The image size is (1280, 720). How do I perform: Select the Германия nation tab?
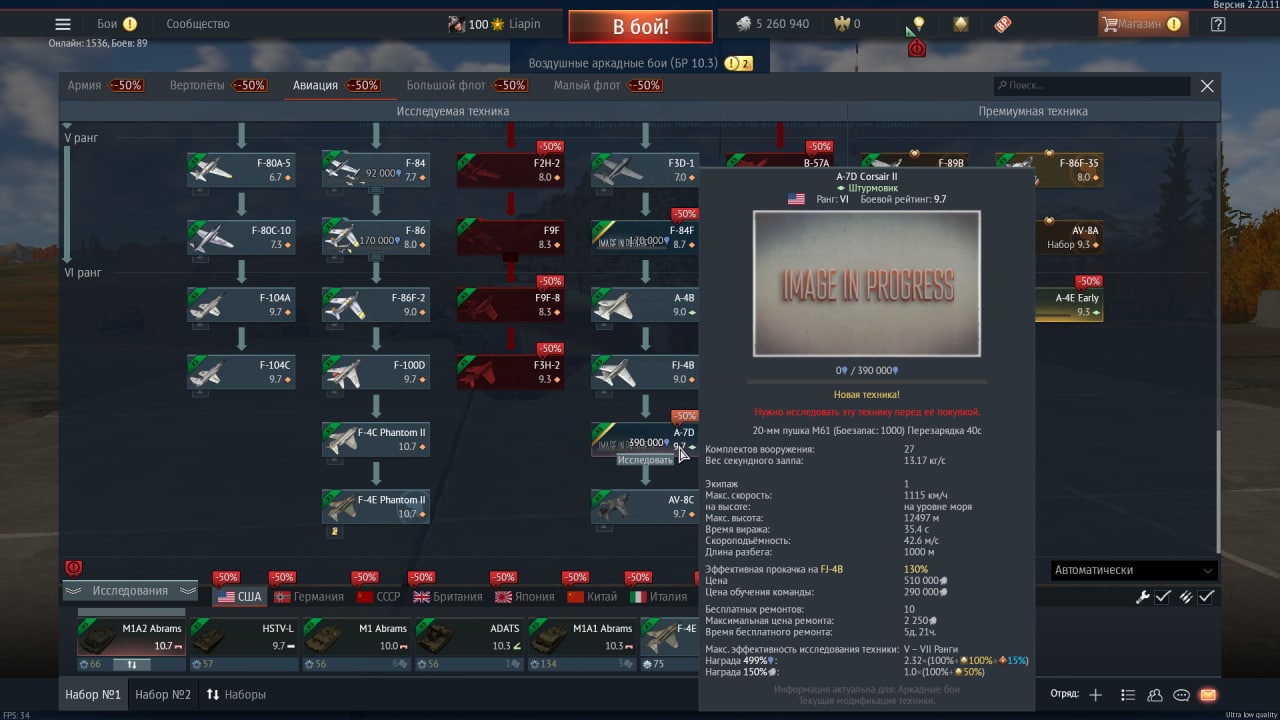coord(308,596)
